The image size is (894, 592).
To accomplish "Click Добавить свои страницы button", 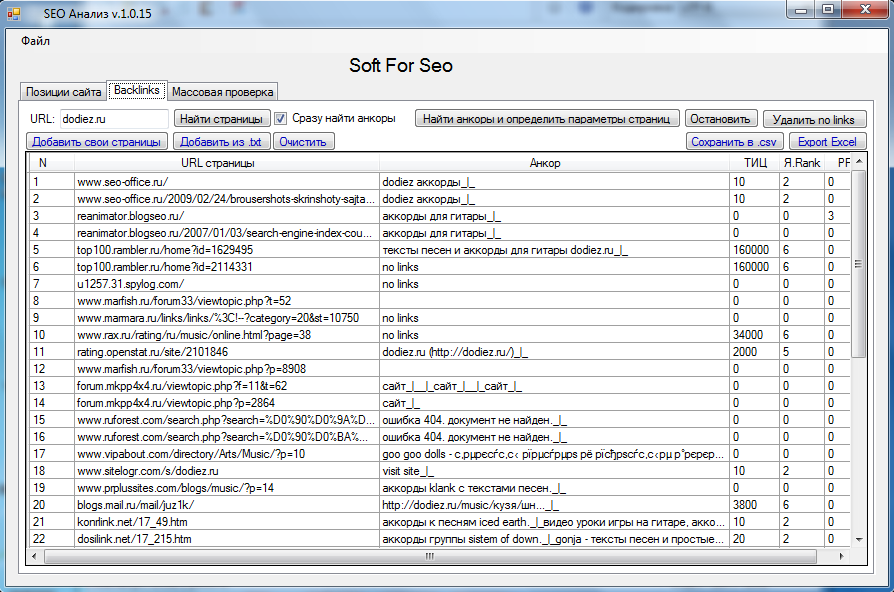I will point(96,142).
